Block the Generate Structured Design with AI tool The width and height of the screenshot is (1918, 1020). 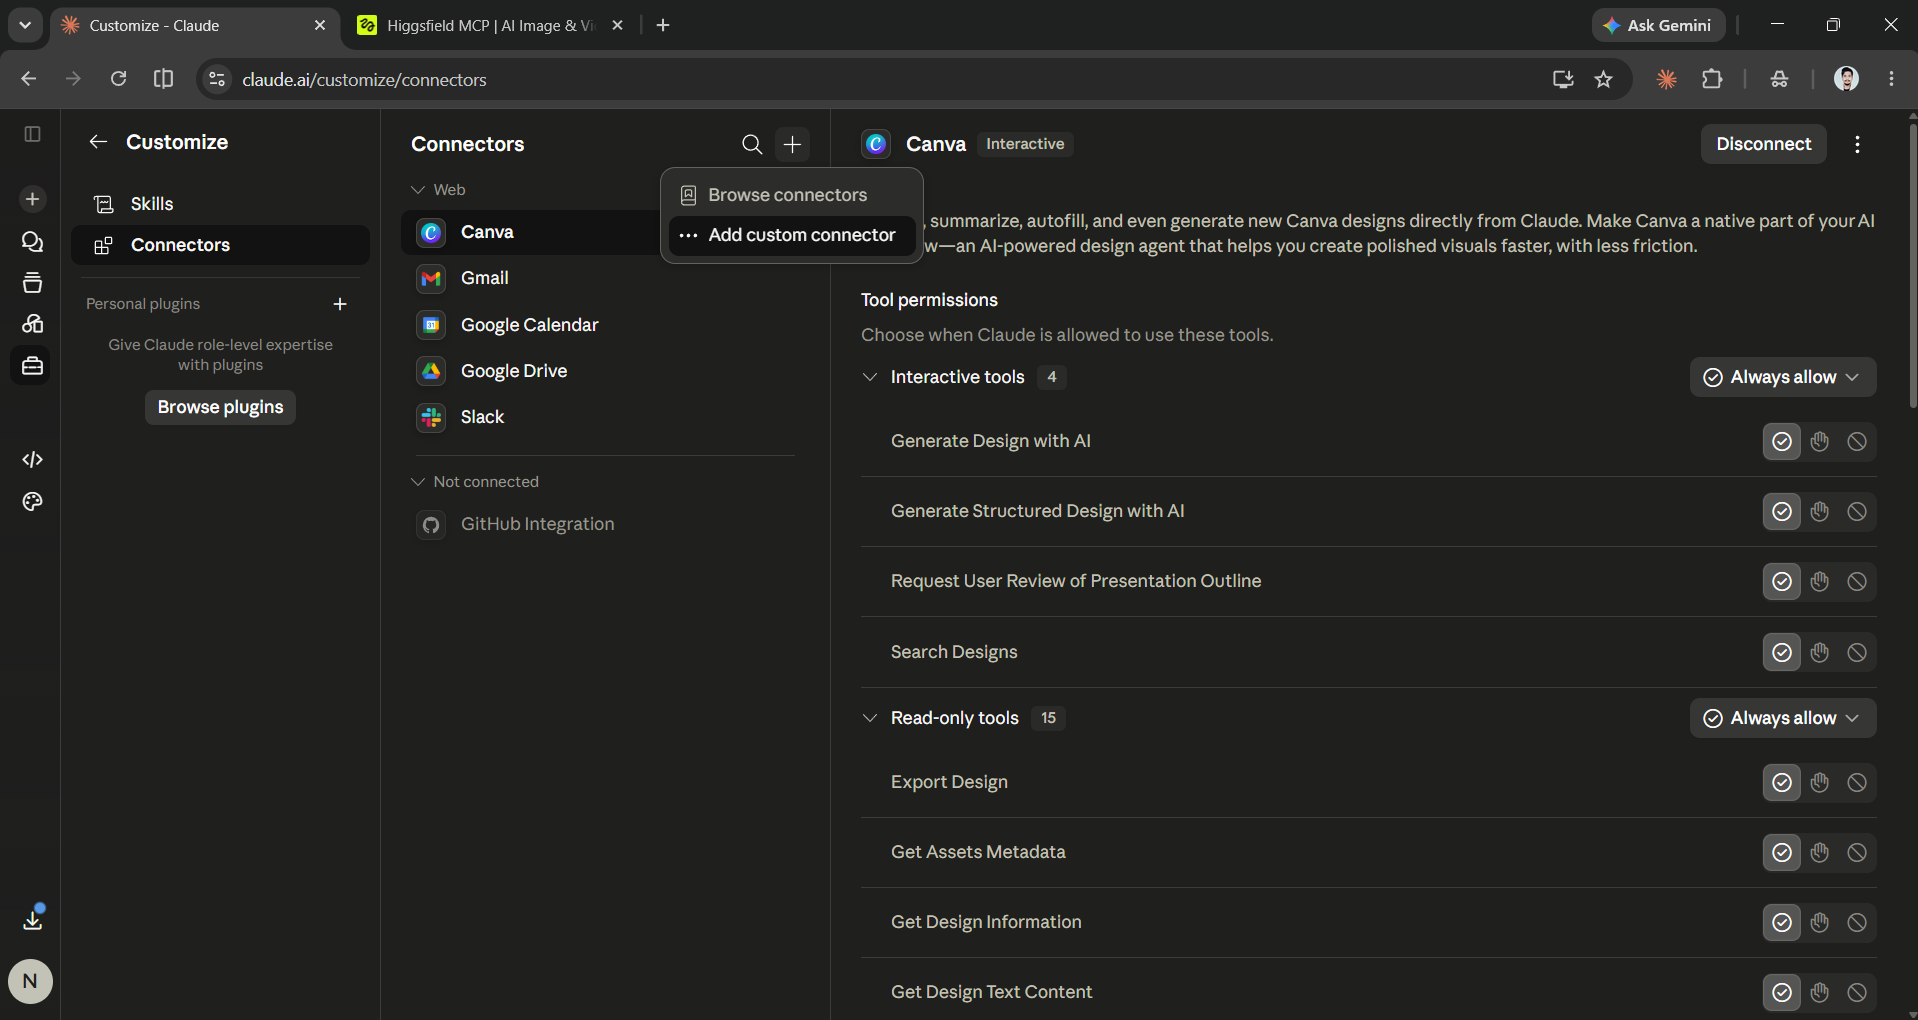[x=1857, y=511]
